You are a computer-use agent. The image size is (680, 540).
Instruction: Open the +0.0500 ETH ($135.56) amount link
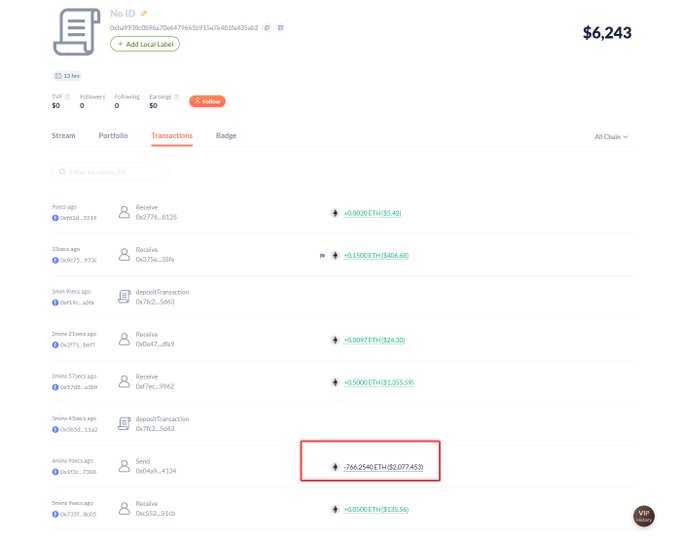click(x=376, y=509)
